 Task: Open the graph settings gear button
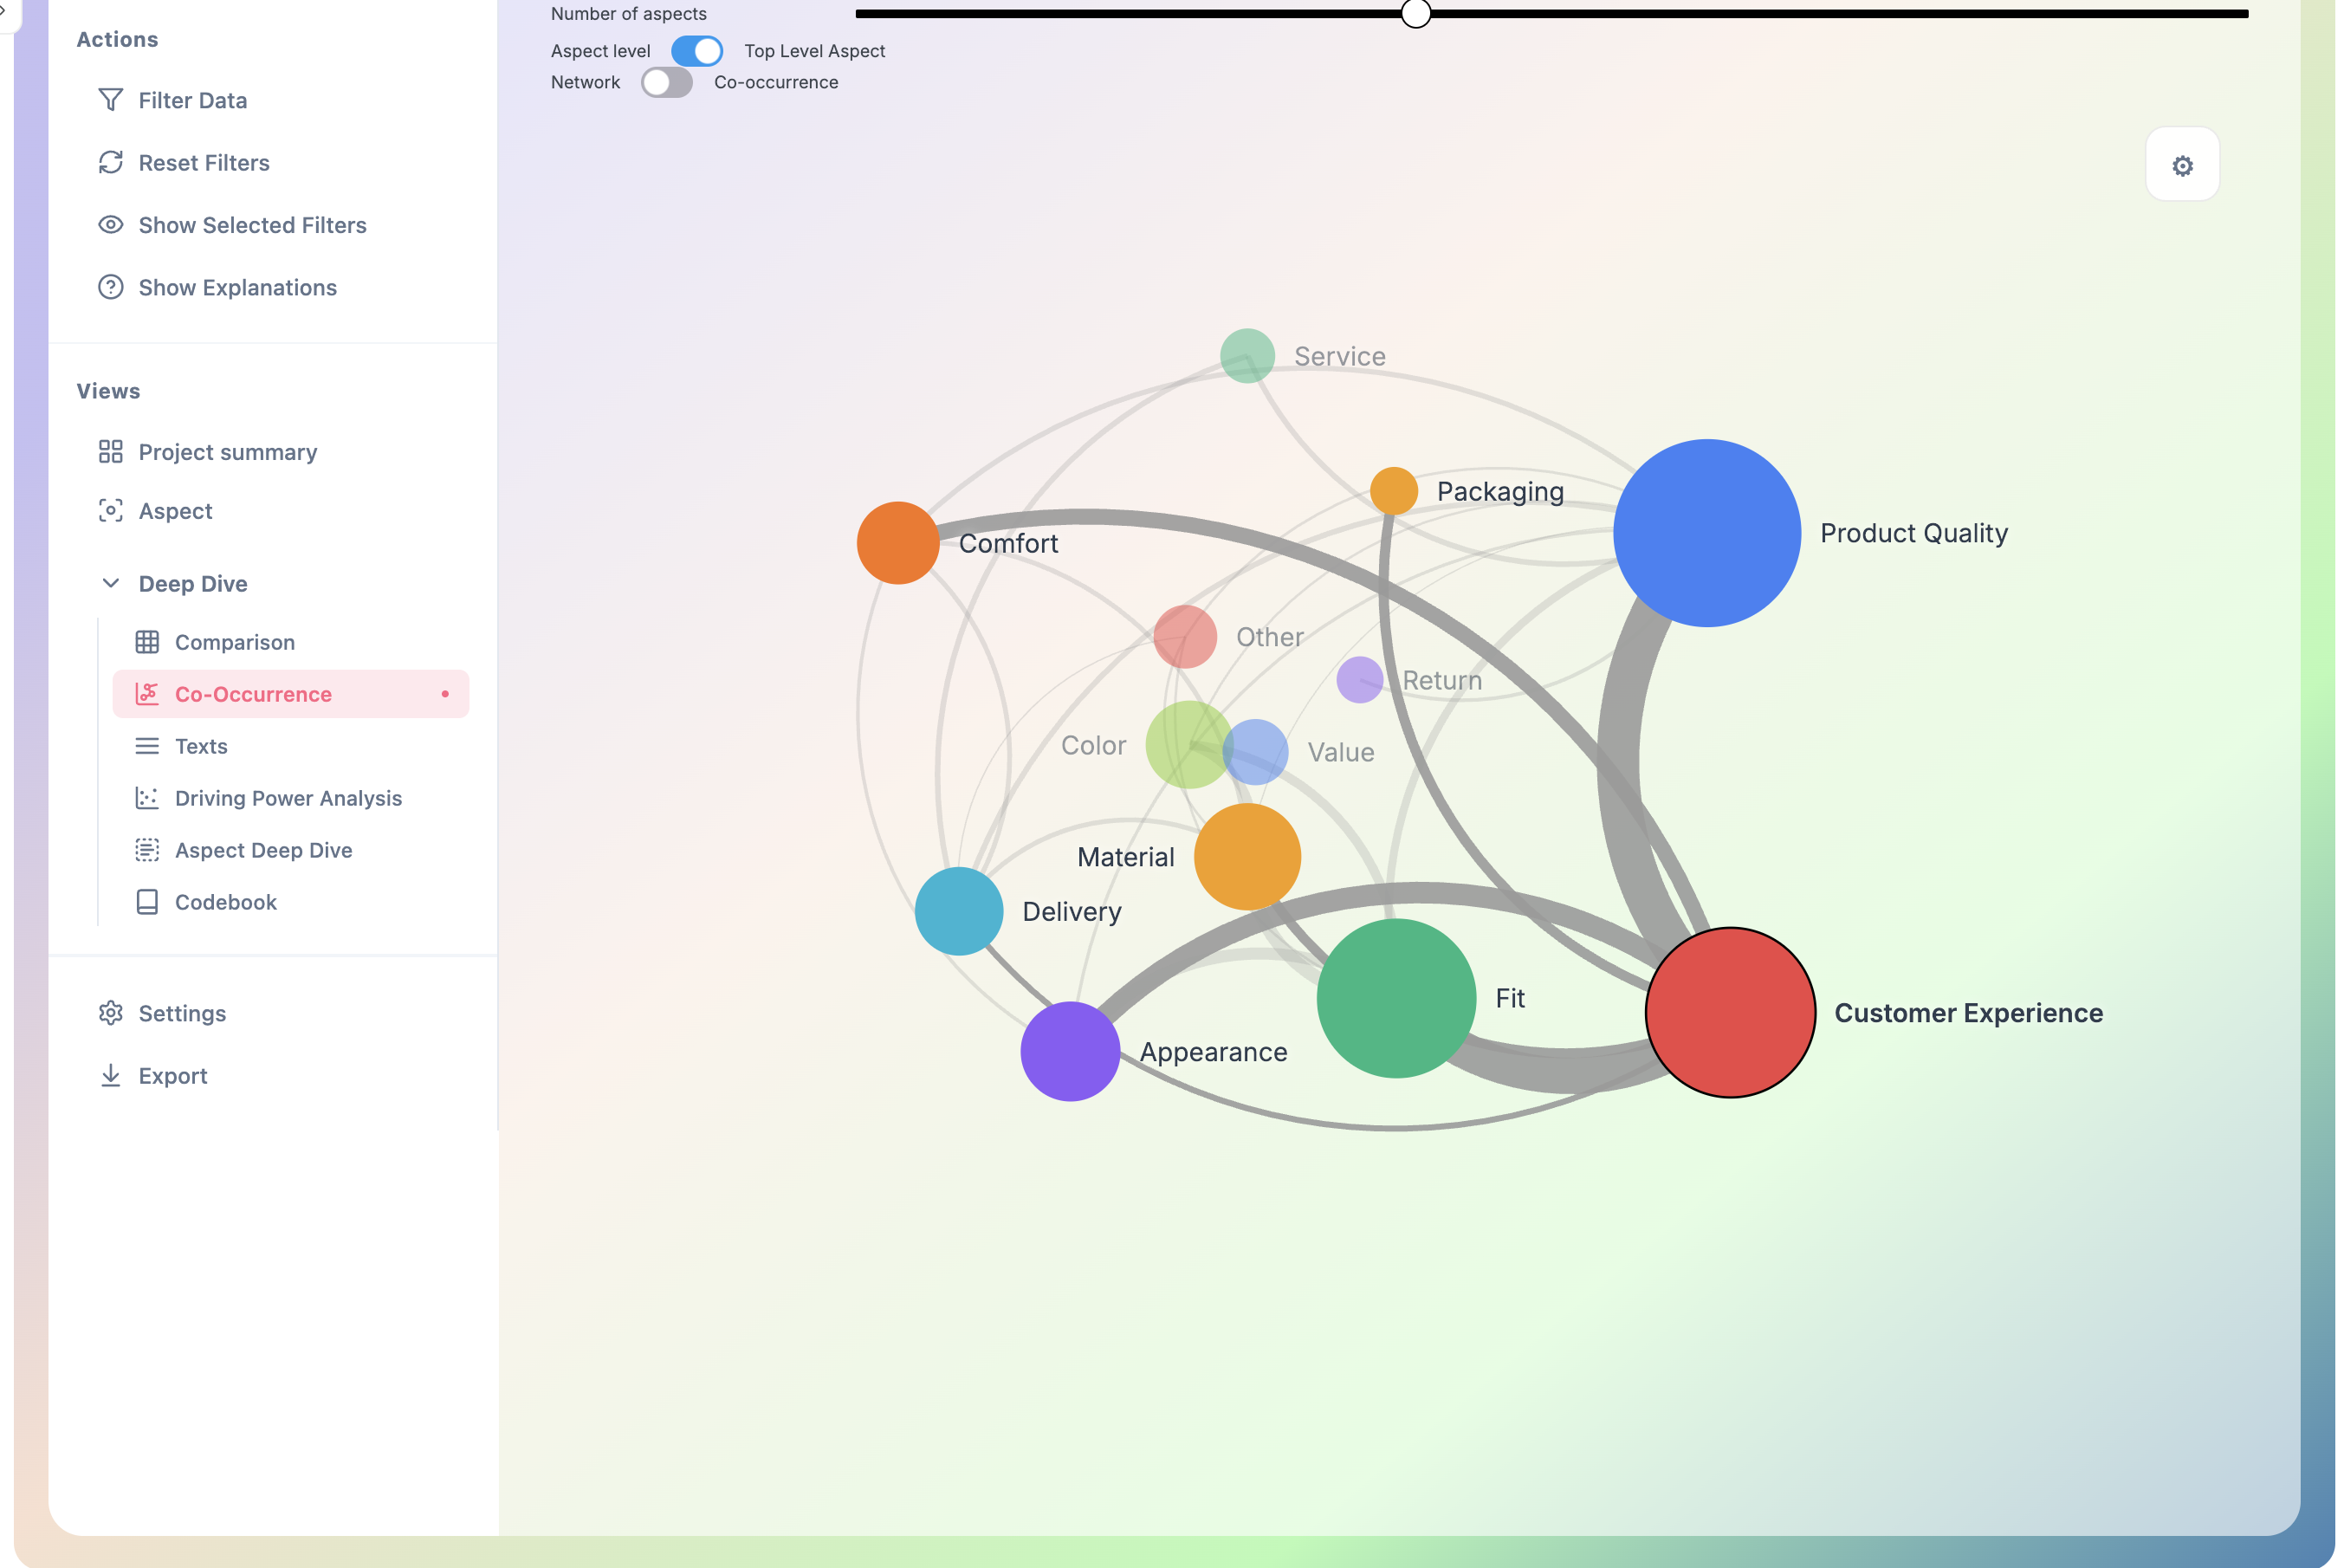[2181, 165]
